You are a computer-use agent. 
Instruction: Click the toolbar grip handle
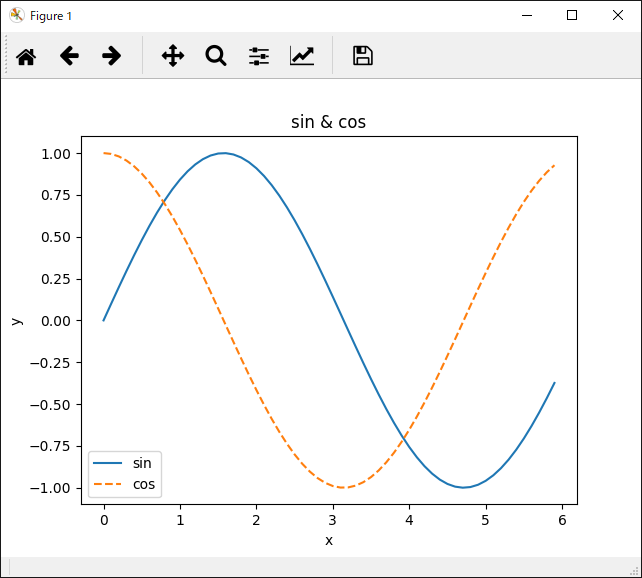tap(6, 56)
